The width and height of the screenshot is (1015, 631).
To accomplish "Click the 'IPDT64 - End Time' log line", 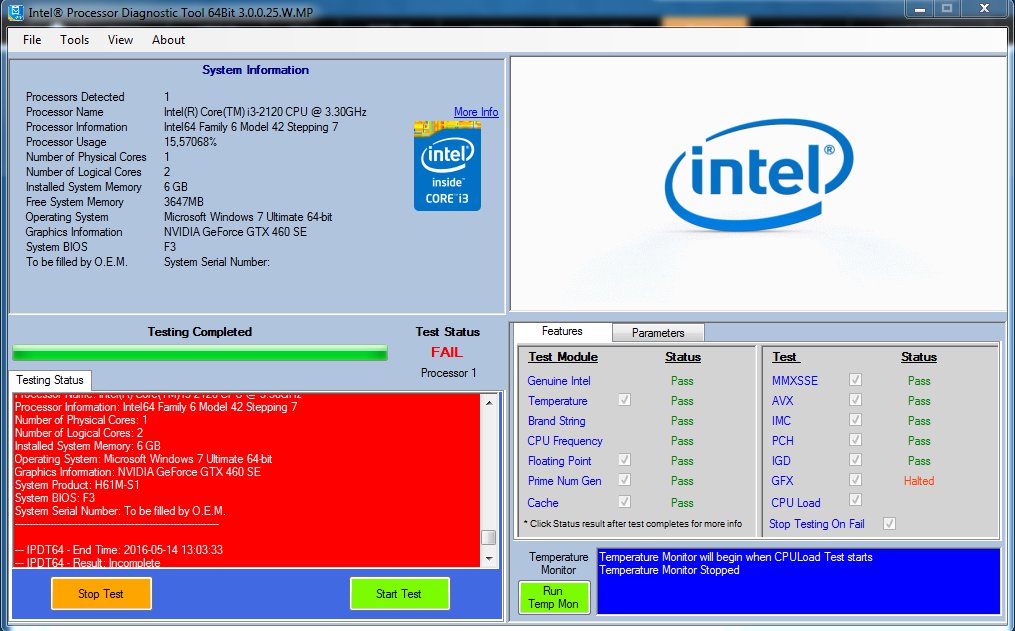I will (x=118, y=549).
